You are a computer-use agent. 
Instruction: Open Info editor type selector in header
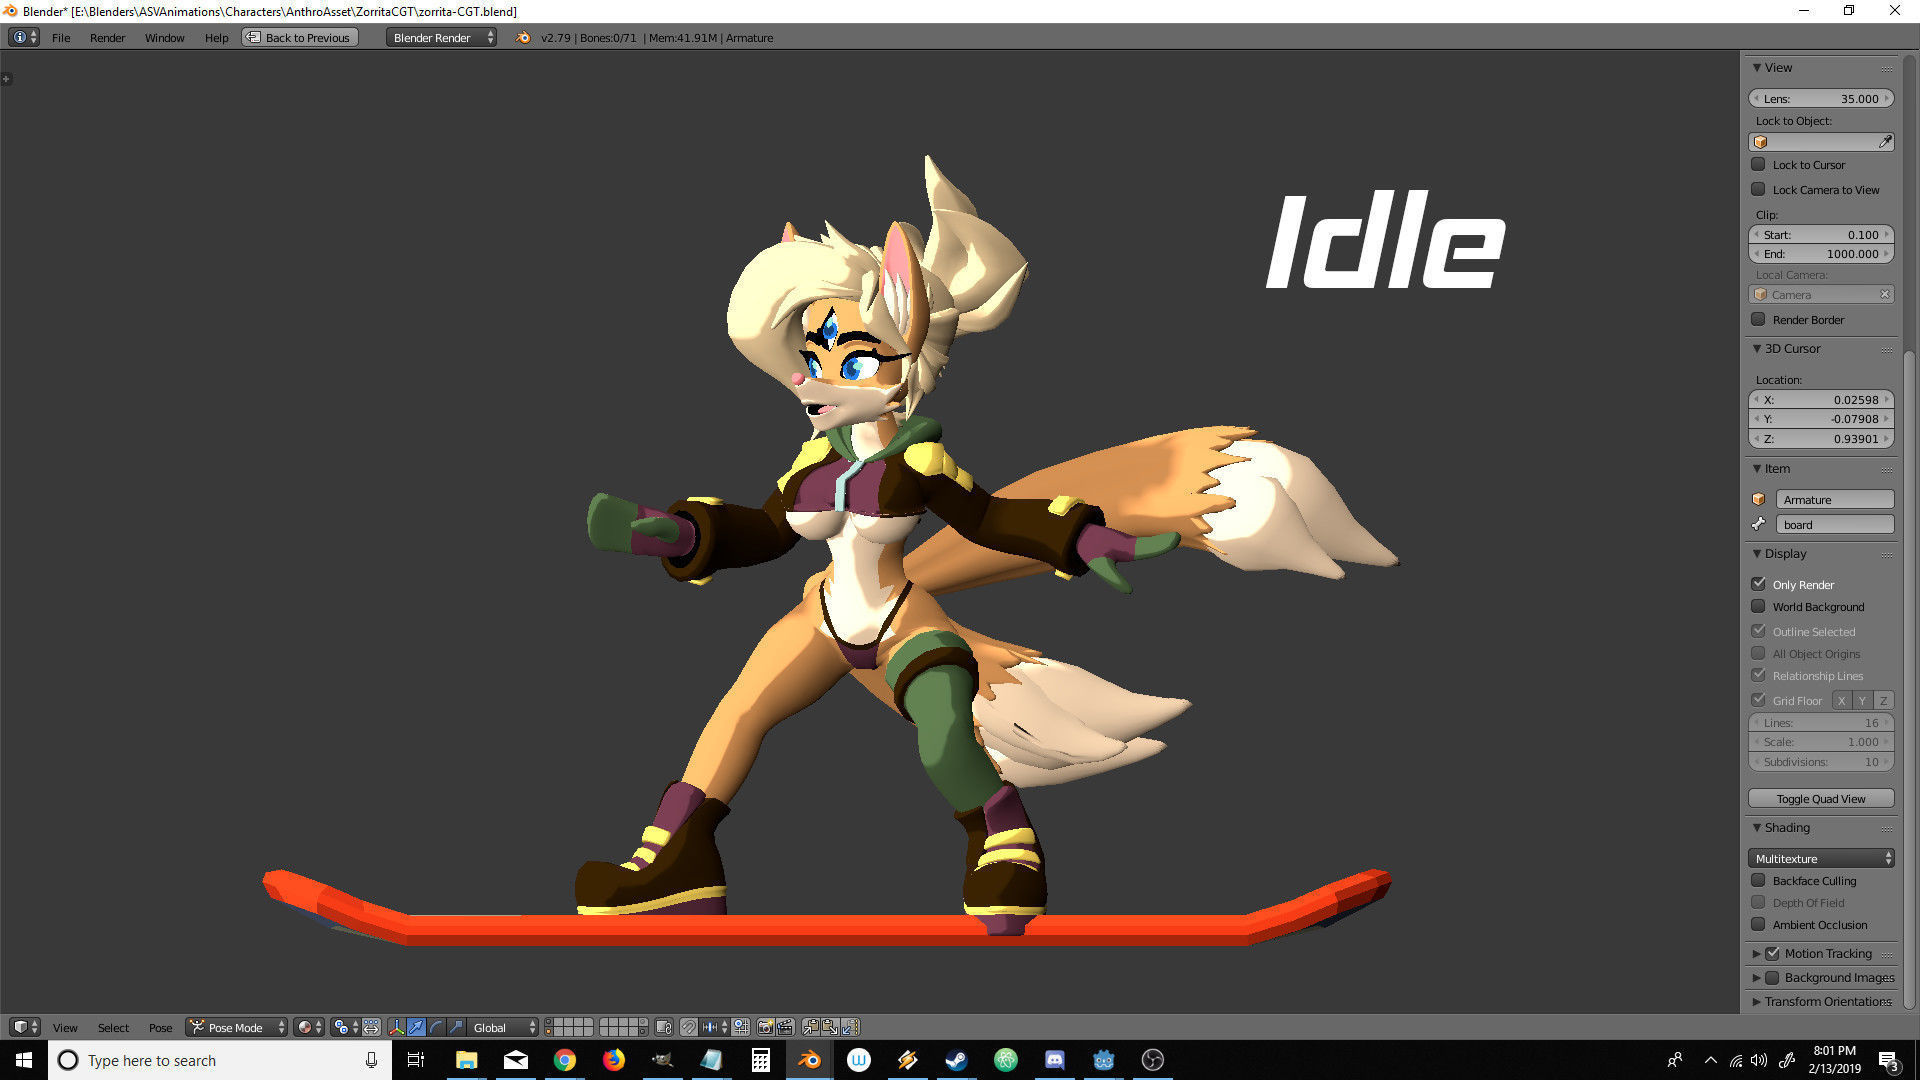coord(24,37)
